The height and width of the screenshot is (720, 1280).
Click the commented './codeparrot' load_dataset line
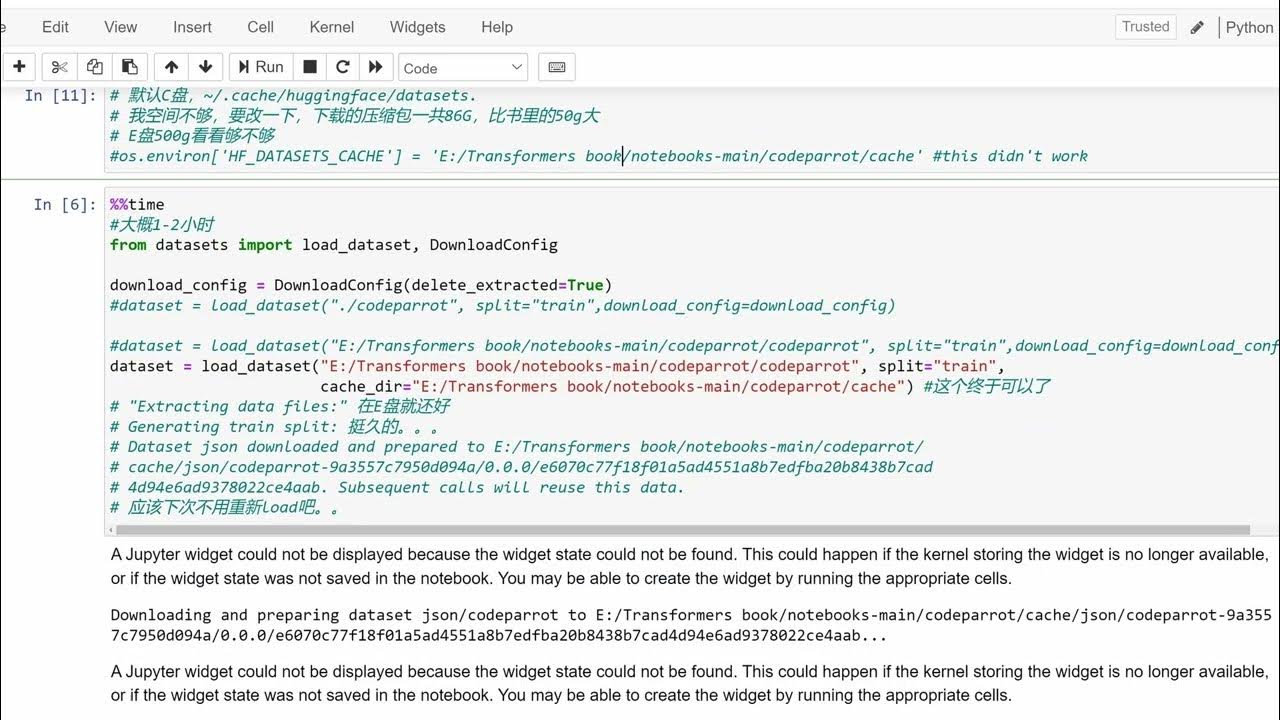(x=503, y=306)
